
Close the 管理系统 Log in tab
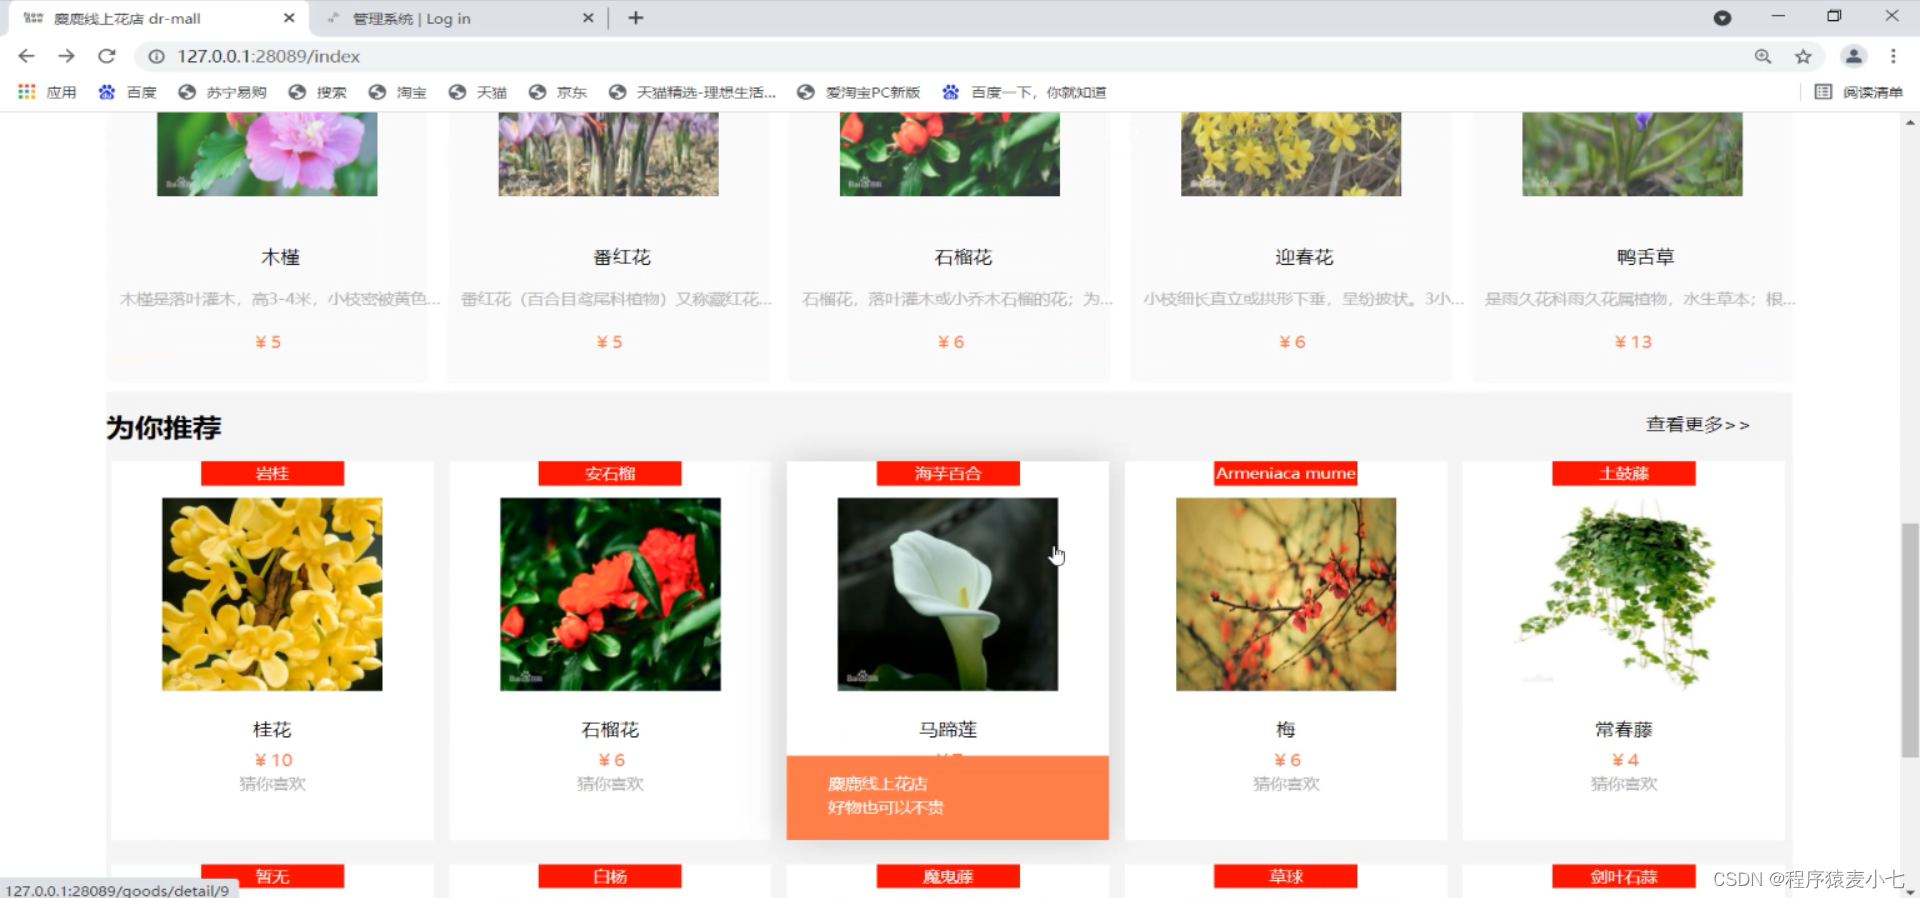pyautogui.click(x=588, y=18)
